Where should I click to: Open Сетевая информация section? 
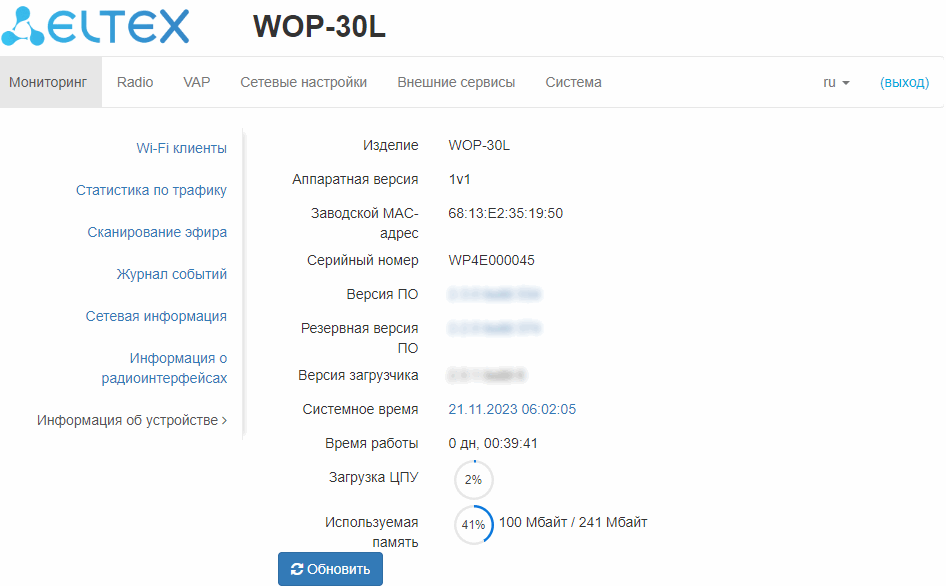click(x=156, y=316)
